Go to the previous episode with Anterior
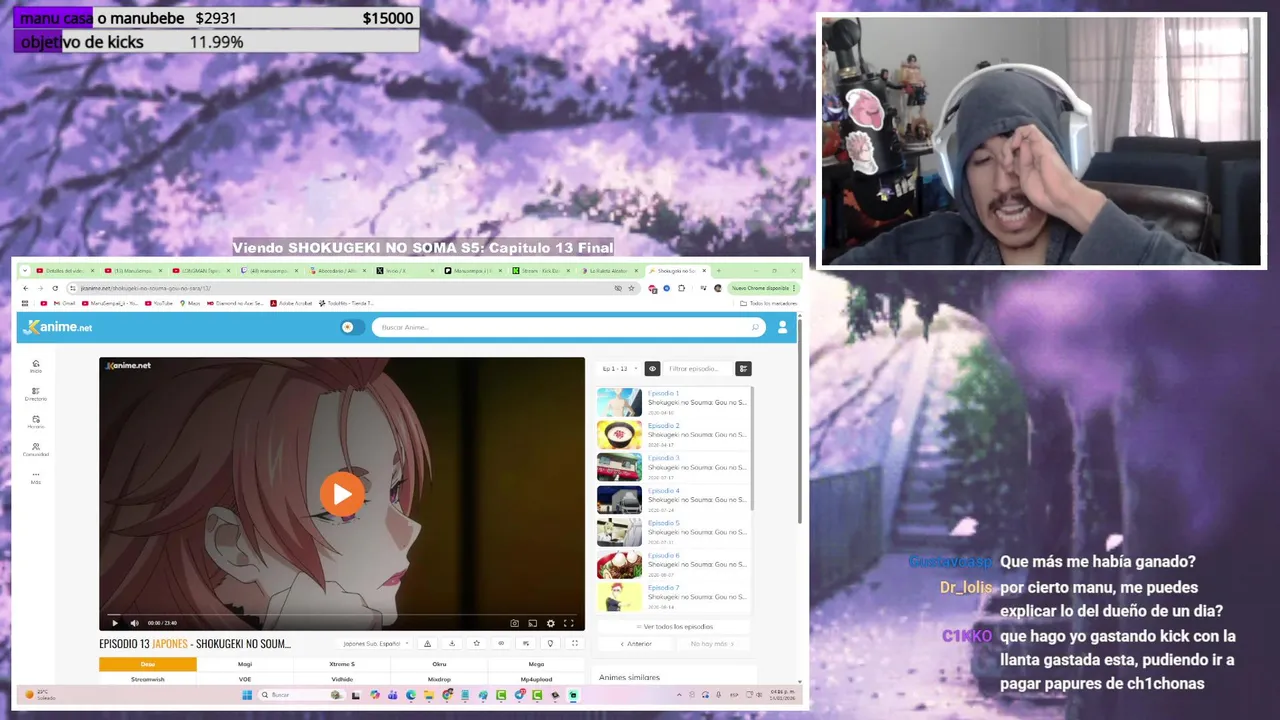 tap(636, 644)
